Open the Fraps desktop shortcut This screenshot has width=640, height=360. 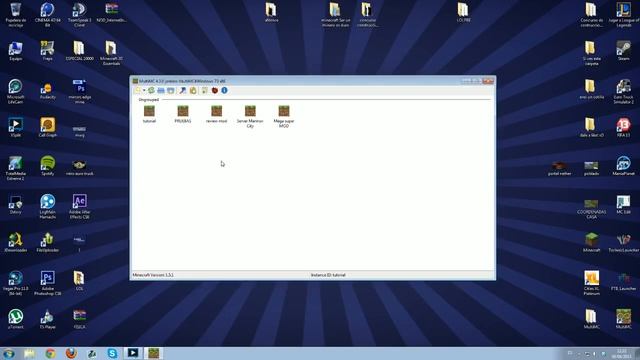click(47, 51)
